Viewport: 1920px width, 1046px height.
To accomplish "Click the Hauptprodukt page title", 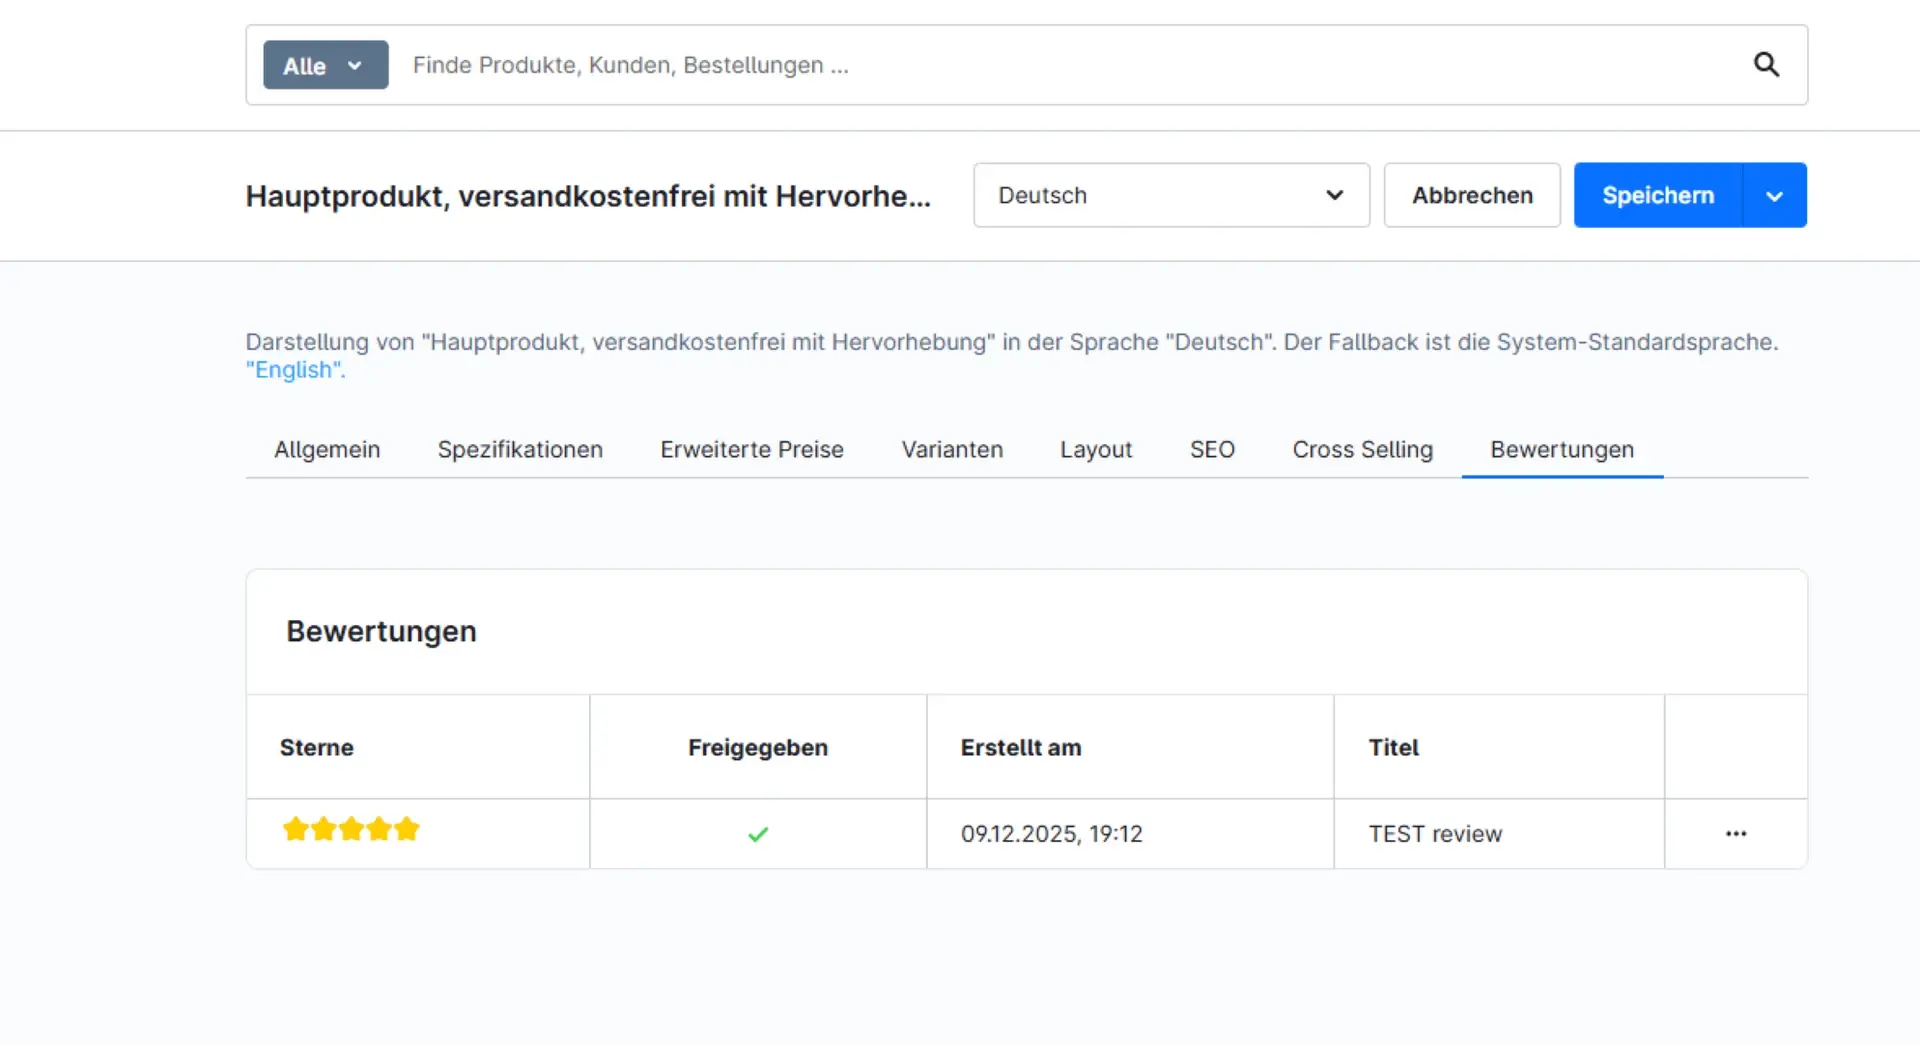I will pyautogui.click(x=588, y=196).
